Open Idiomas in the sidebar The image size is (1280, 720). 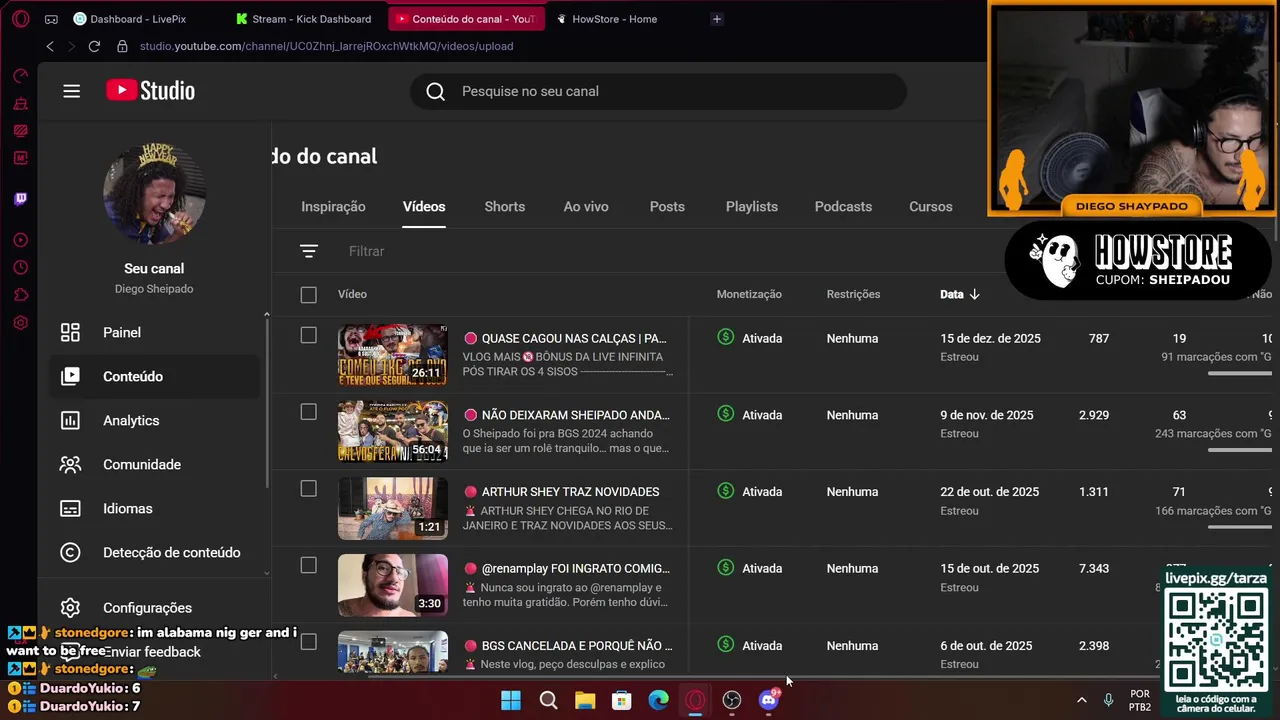pos(155,508)
